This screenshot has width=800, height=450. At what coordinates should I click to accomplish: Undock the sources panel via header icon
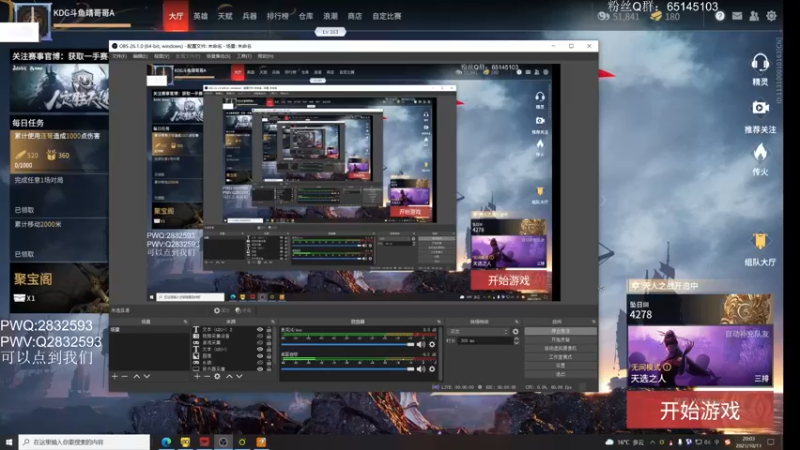coord(273,322)
